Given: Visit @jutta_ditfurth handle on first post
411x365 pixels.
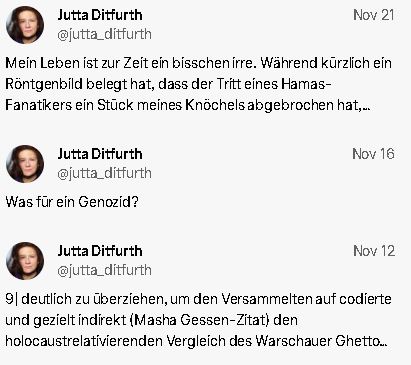Looking at the screenshot, I should coord(104,34).
